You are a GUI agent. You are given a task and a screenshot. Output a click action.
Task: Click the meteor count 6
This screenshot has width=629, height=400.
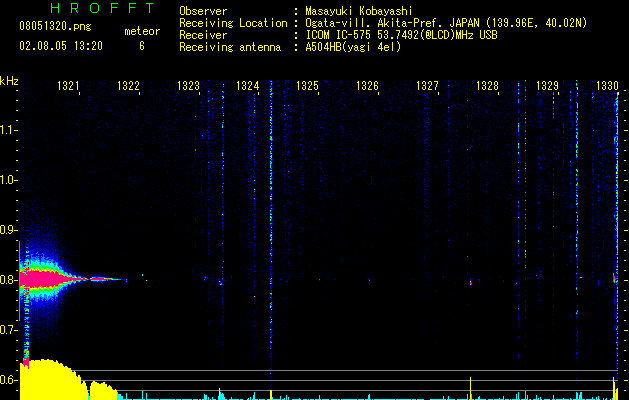point(142,46)
